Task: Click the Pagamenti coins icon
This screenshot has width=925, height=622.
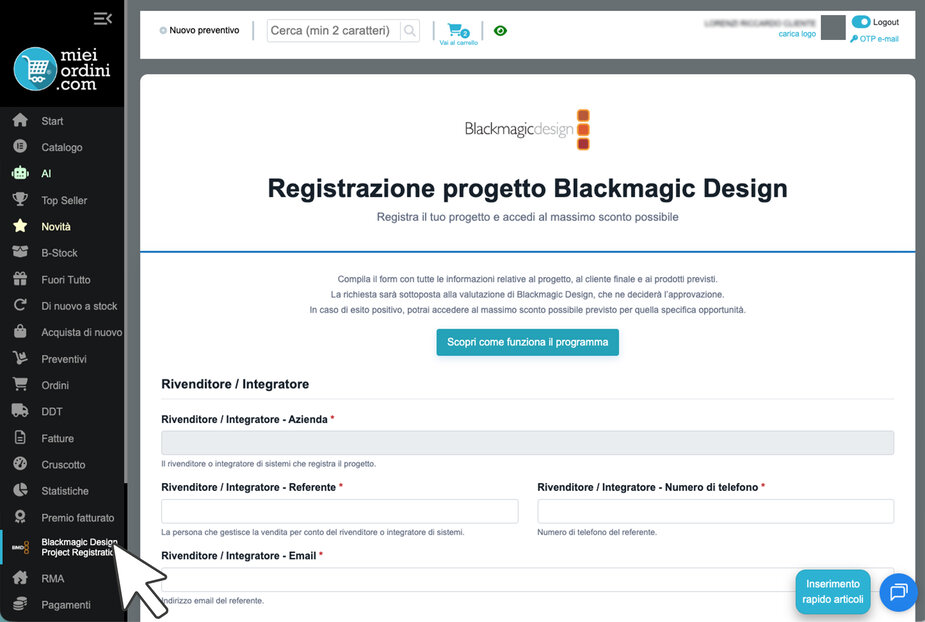Action: pos(20,604)
